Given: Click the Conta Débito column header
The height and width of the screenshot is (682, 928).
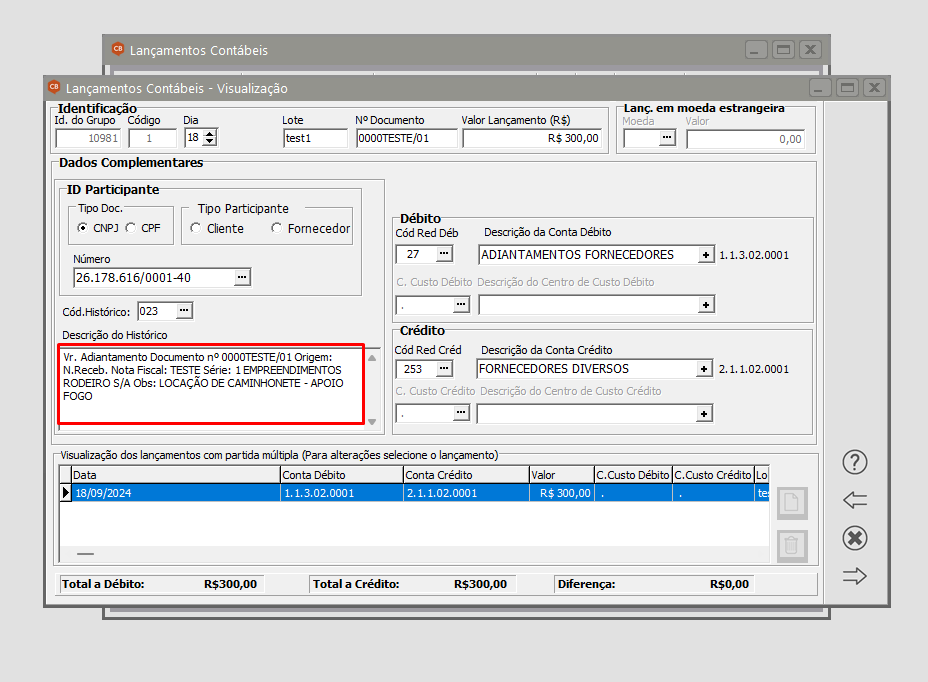Looking at the screenshot, I should [341, 475].
